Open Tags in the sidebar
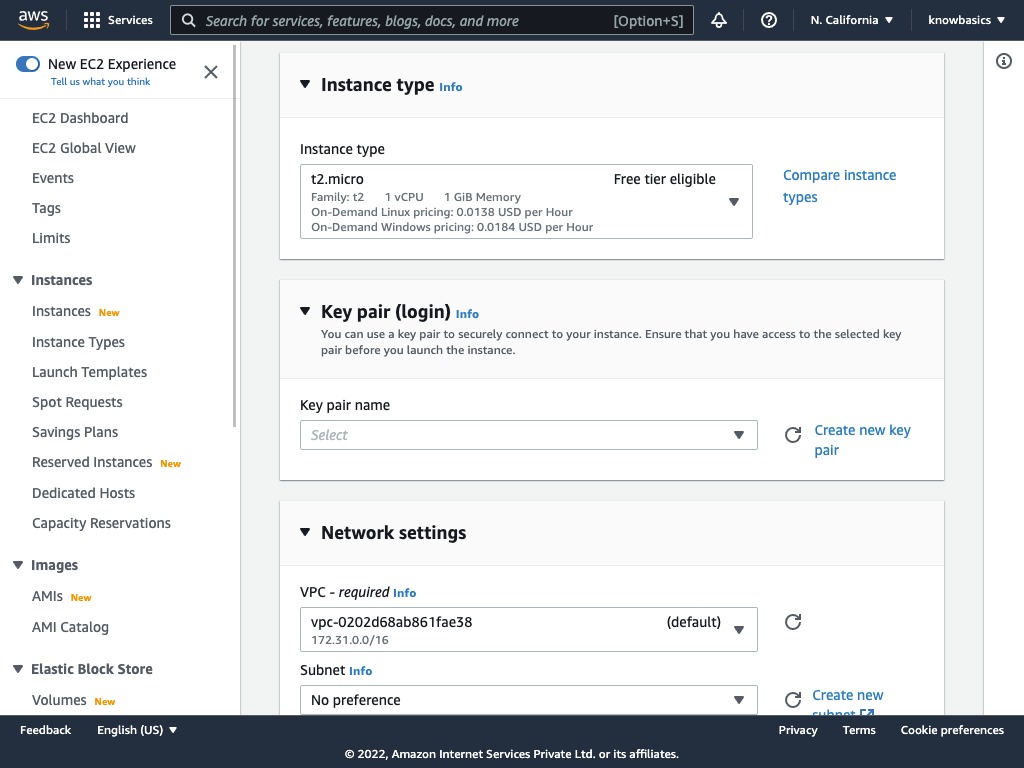The height and width of the screenshot is (768, 1024). [x=46, y=208]
